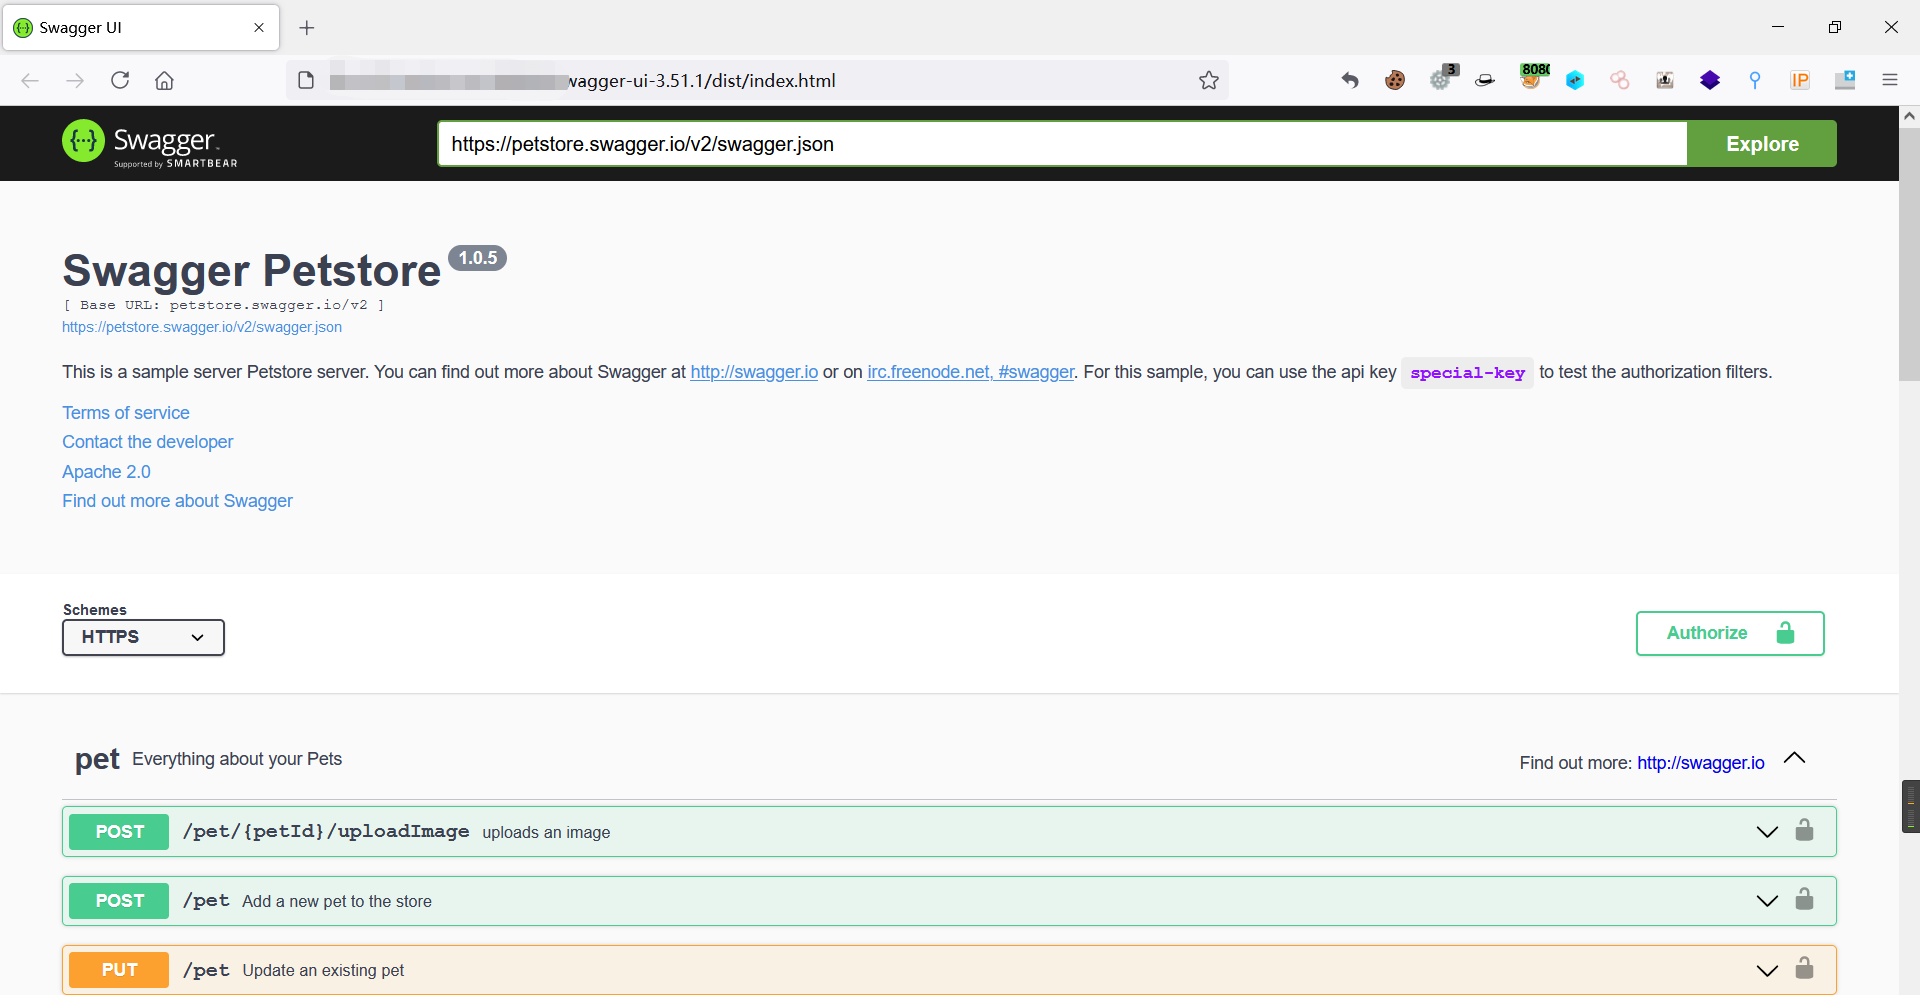The image size is (1920, 995).
Task: Click the '/pet/{petId}/uploadImage' path text
Action: pyautogui.click(x=326, y=831)
